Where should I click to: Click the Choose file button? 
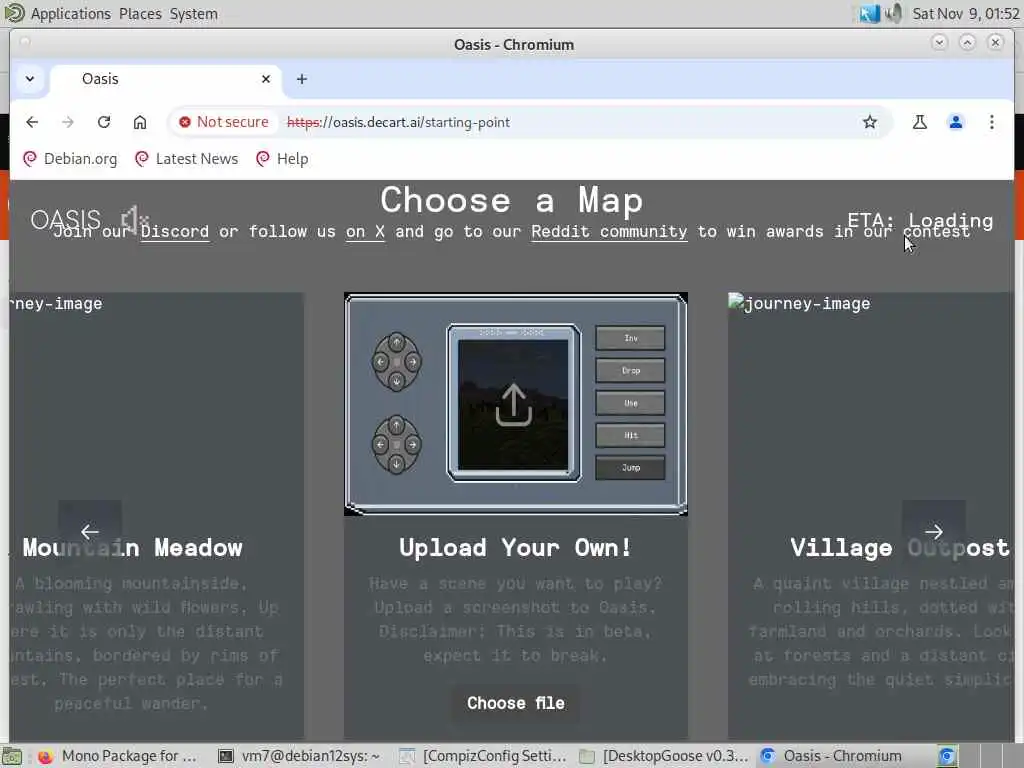[x=515, y=703]
